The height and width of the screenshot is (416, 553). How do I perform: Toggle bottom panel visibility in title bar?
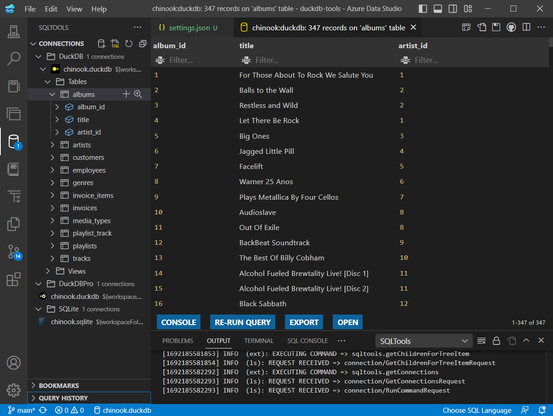tap(438, 9)
